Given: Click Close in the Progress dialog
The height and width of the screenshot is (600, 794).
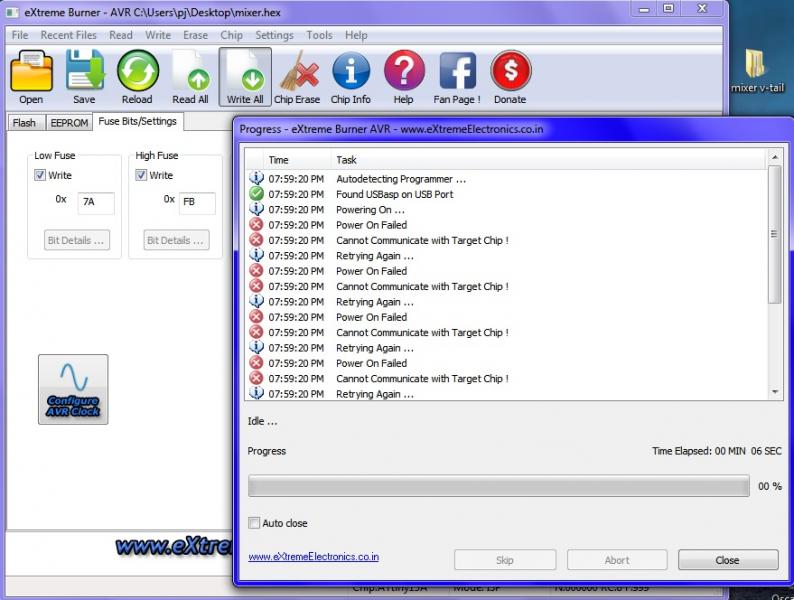Looking at the screenshot, I should click(x=727, y=560).
